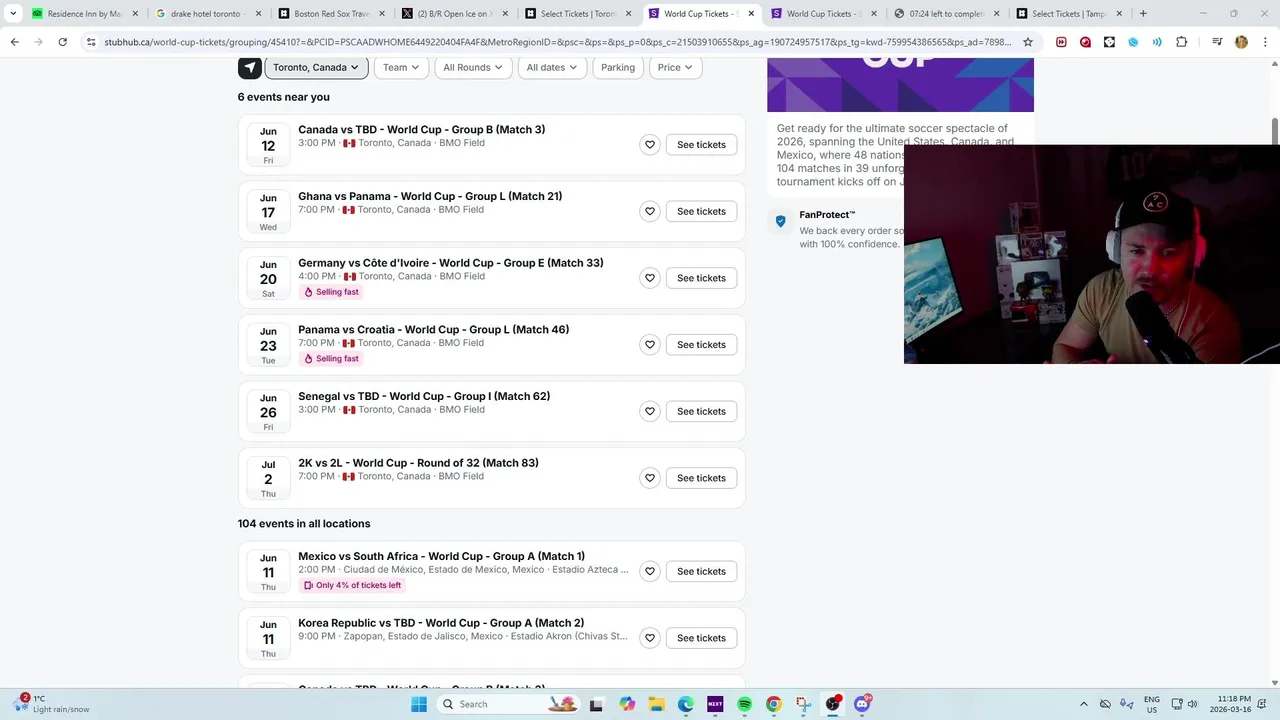Reload the current page
Image resolution: width=1280 pixels, height=720 pixels.
point(62,42)
